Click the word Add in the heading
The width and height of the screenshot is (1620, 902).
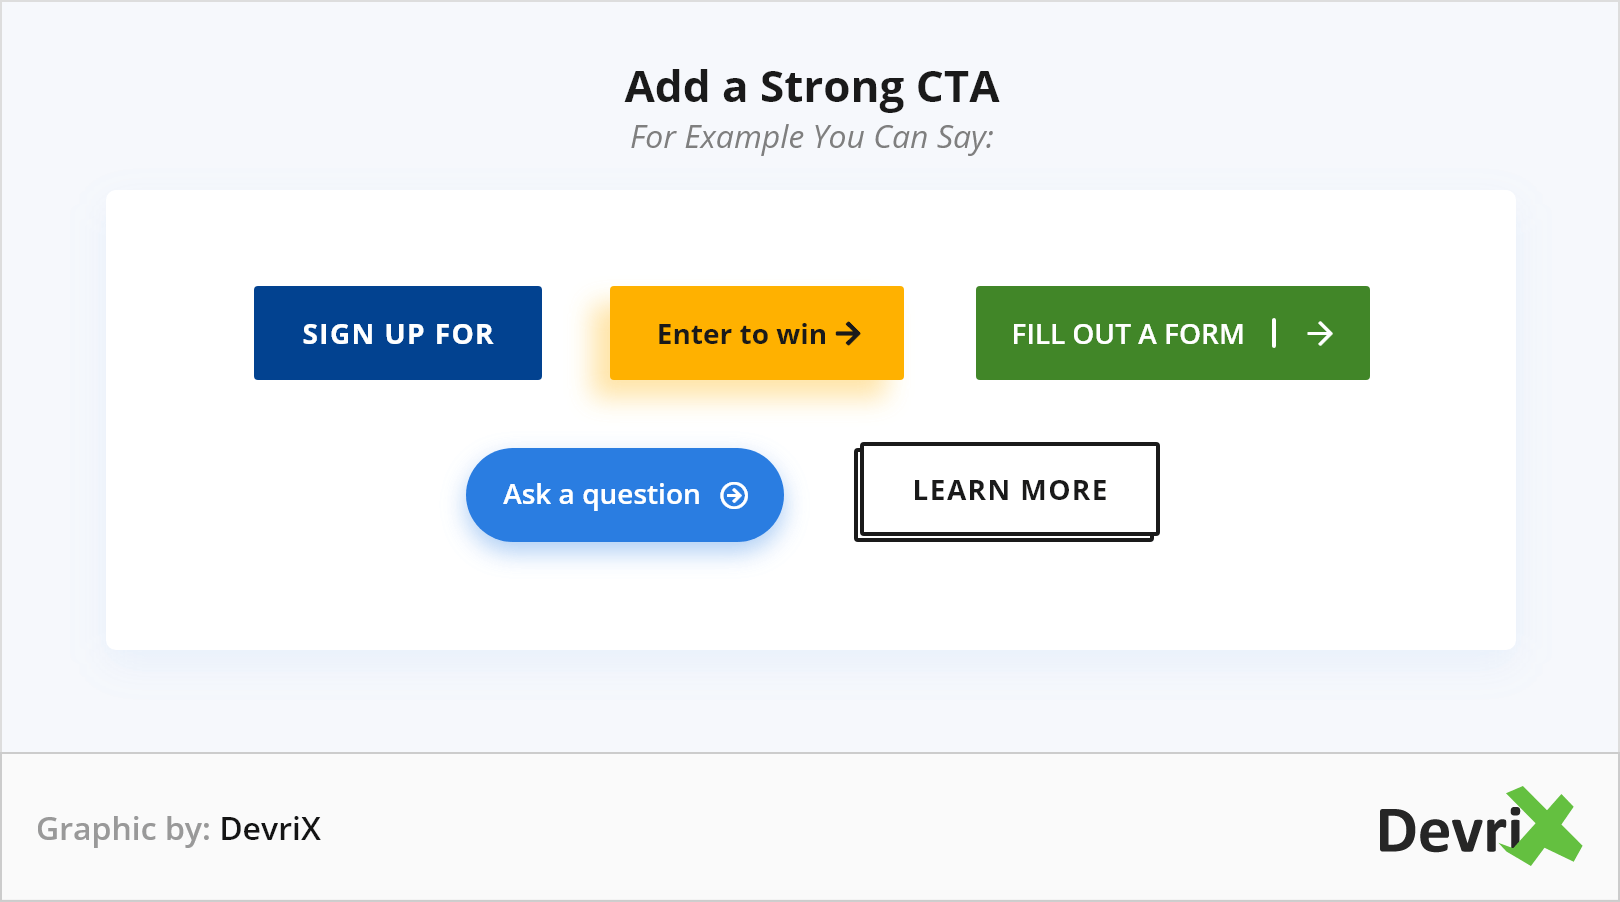667,87
